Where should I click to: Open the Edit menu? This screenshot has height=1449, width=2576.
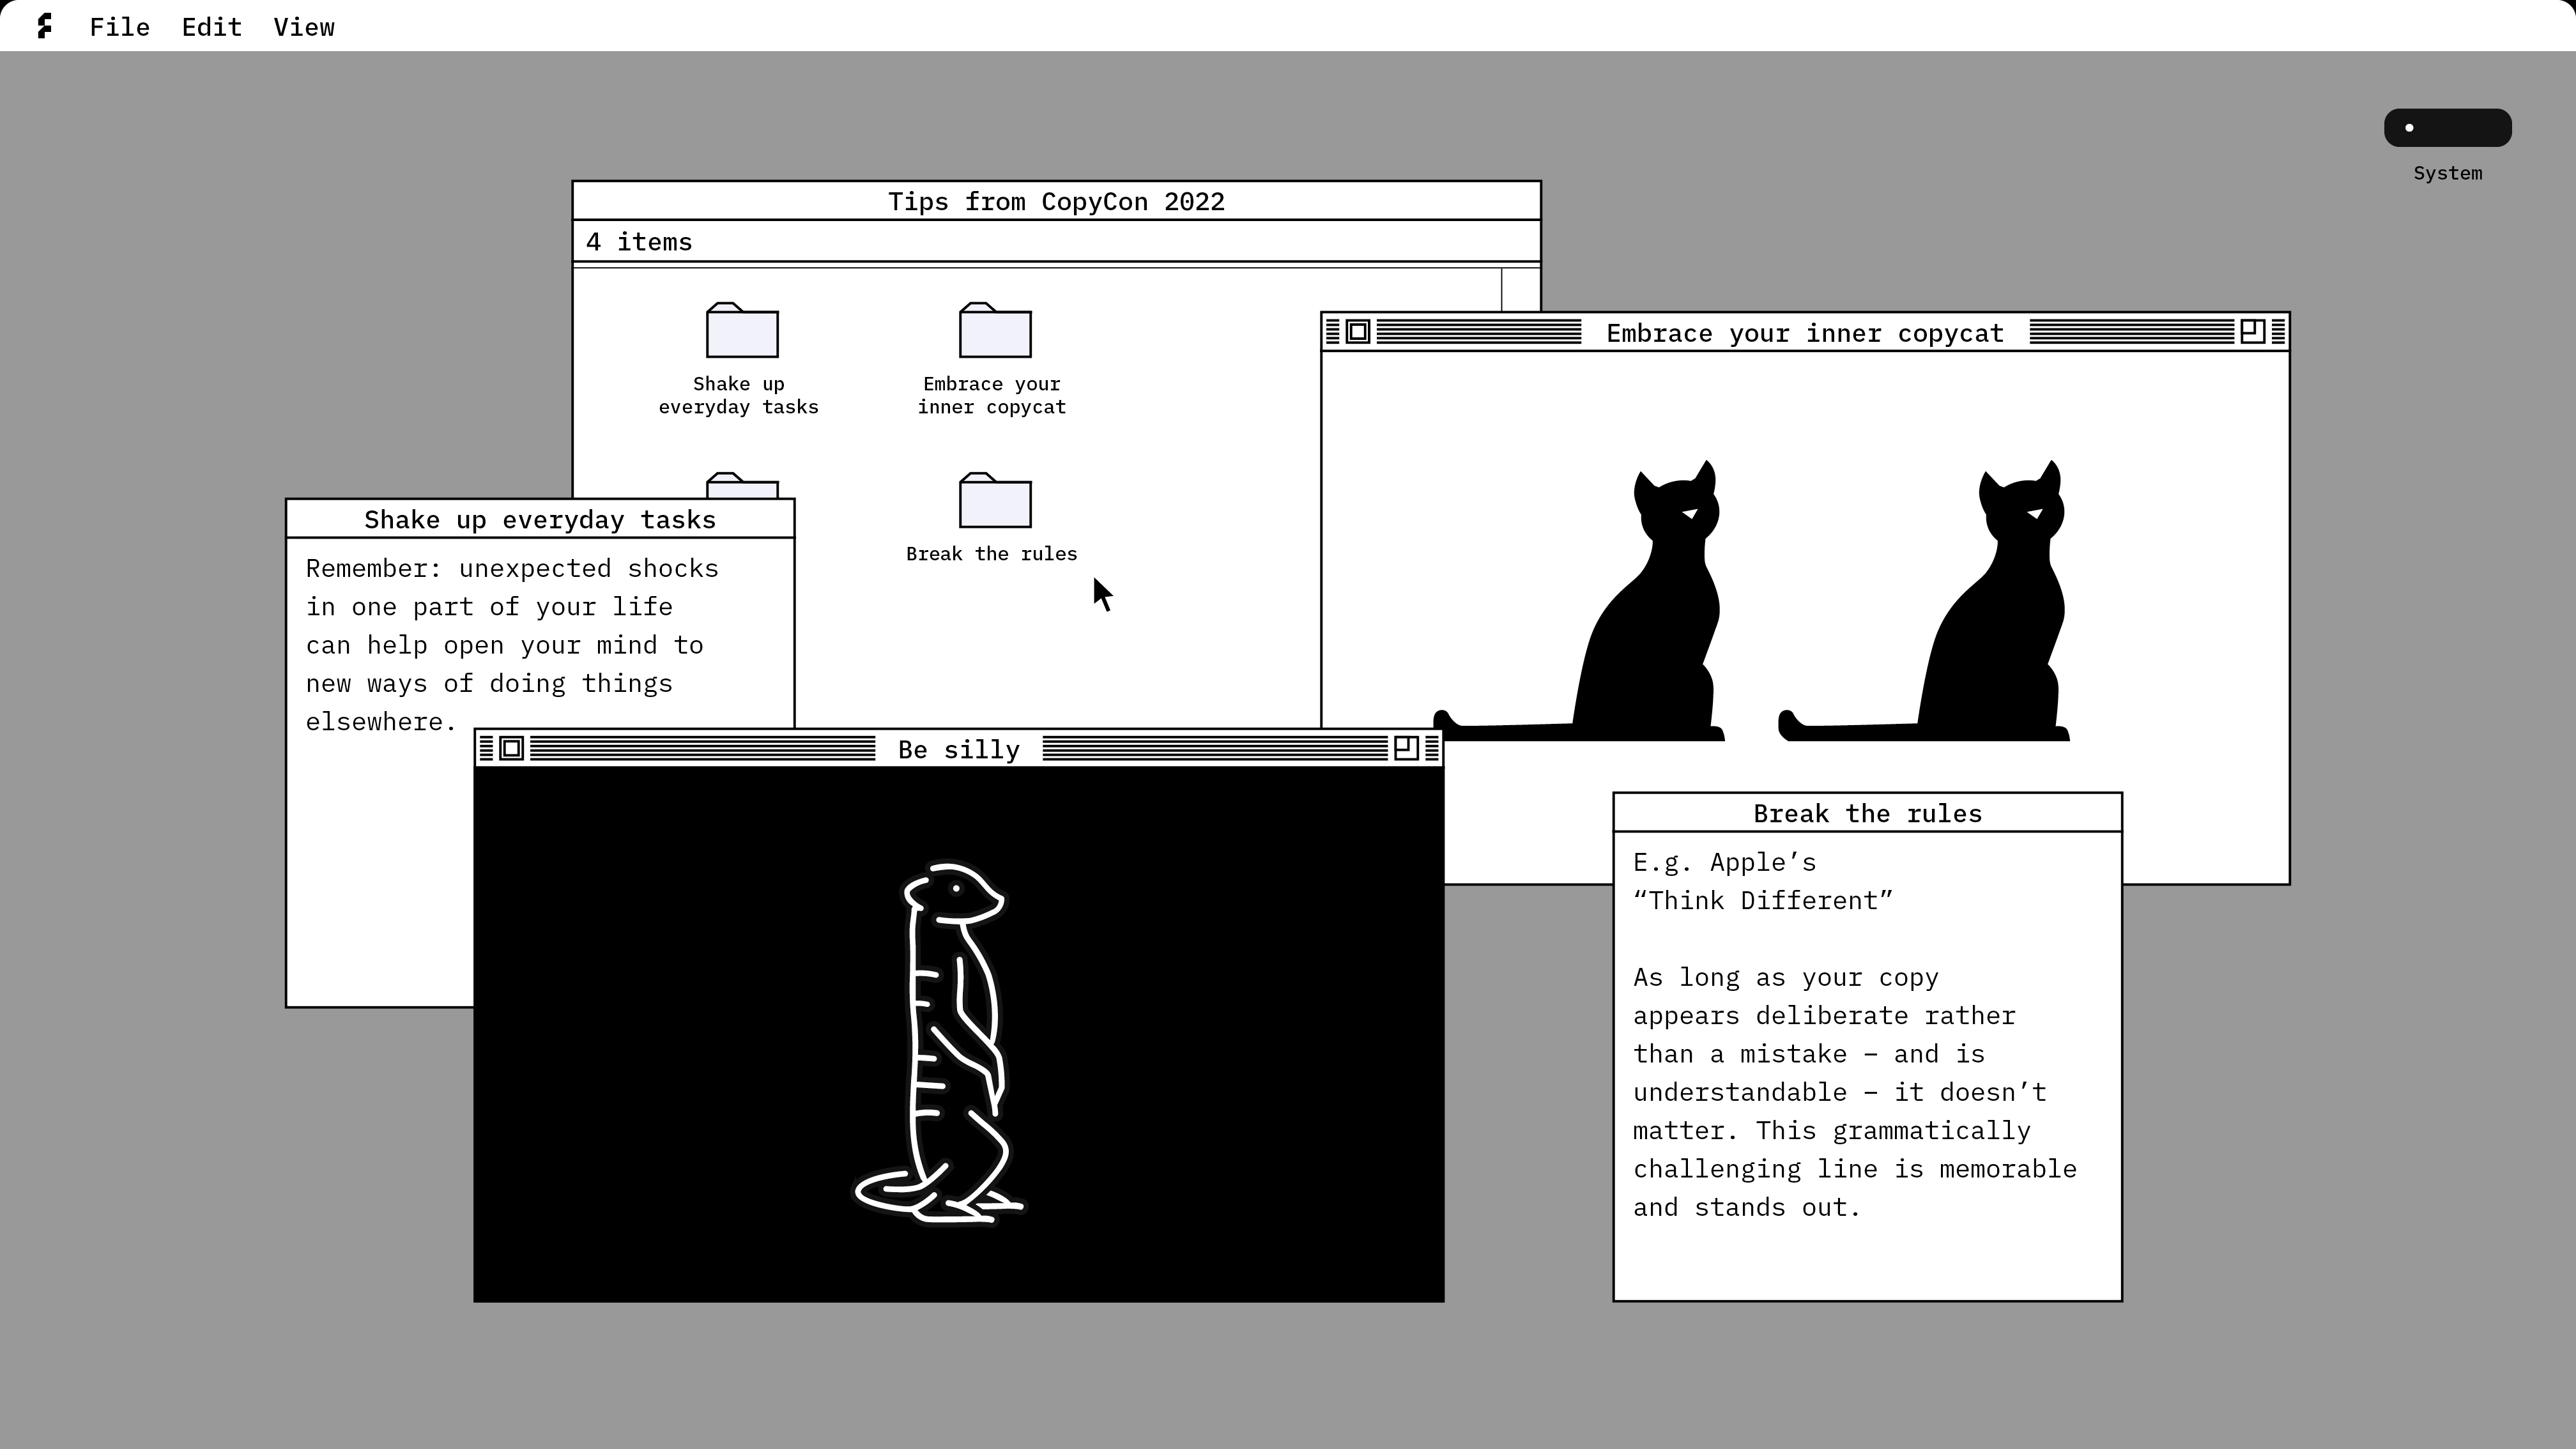click(211, 27)
